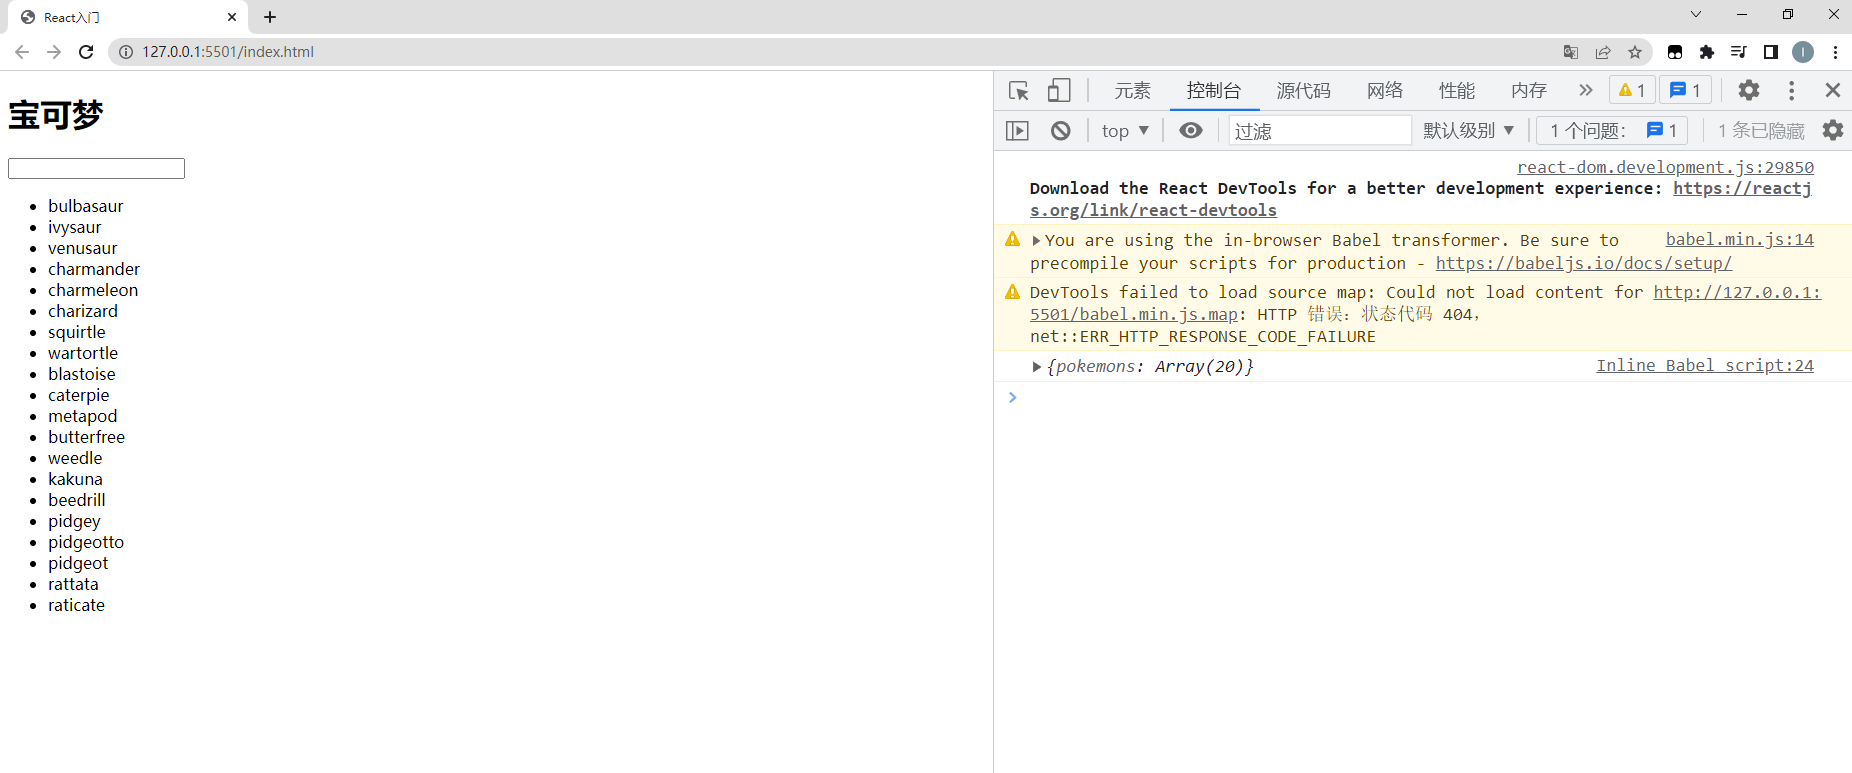
Task: Go forward in browser history
Action: click(x=54, y=52)
